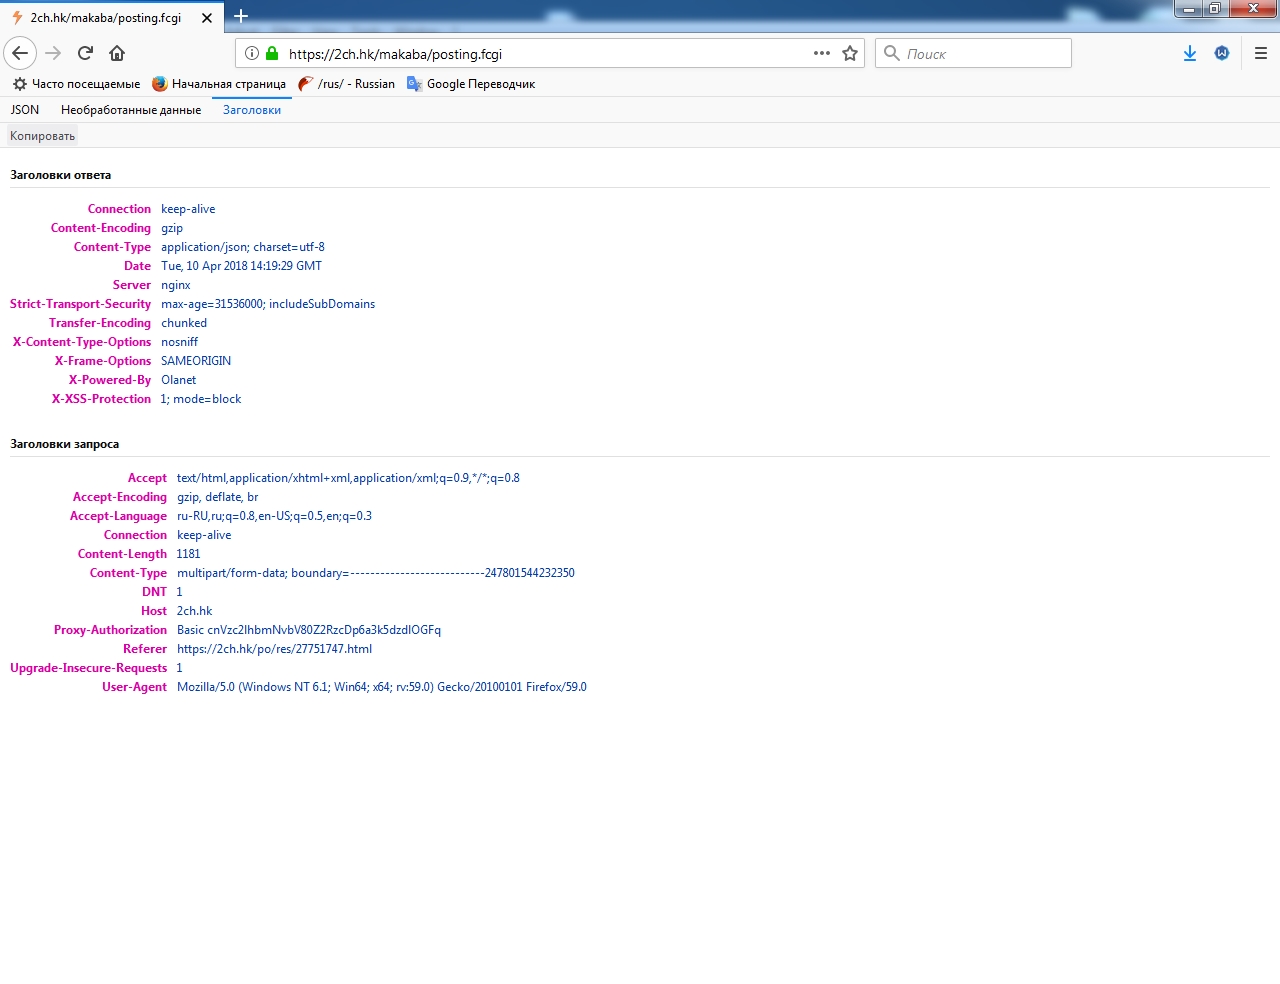Click the Host value '2ch.hk'
The height and width of the screenshot is (984, 1280).
[x=195, y=611]
